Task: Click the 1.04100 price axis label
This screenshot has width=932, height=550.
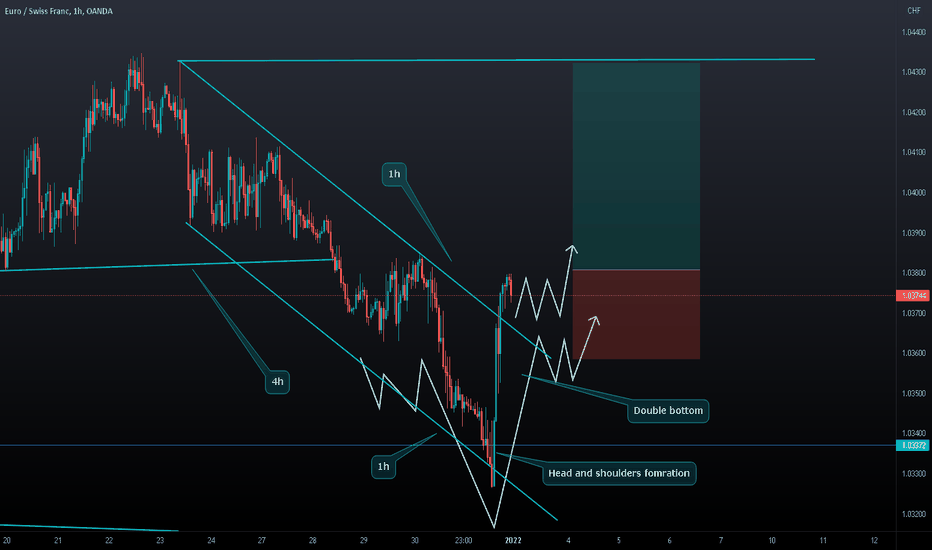Action: [914, 152]
